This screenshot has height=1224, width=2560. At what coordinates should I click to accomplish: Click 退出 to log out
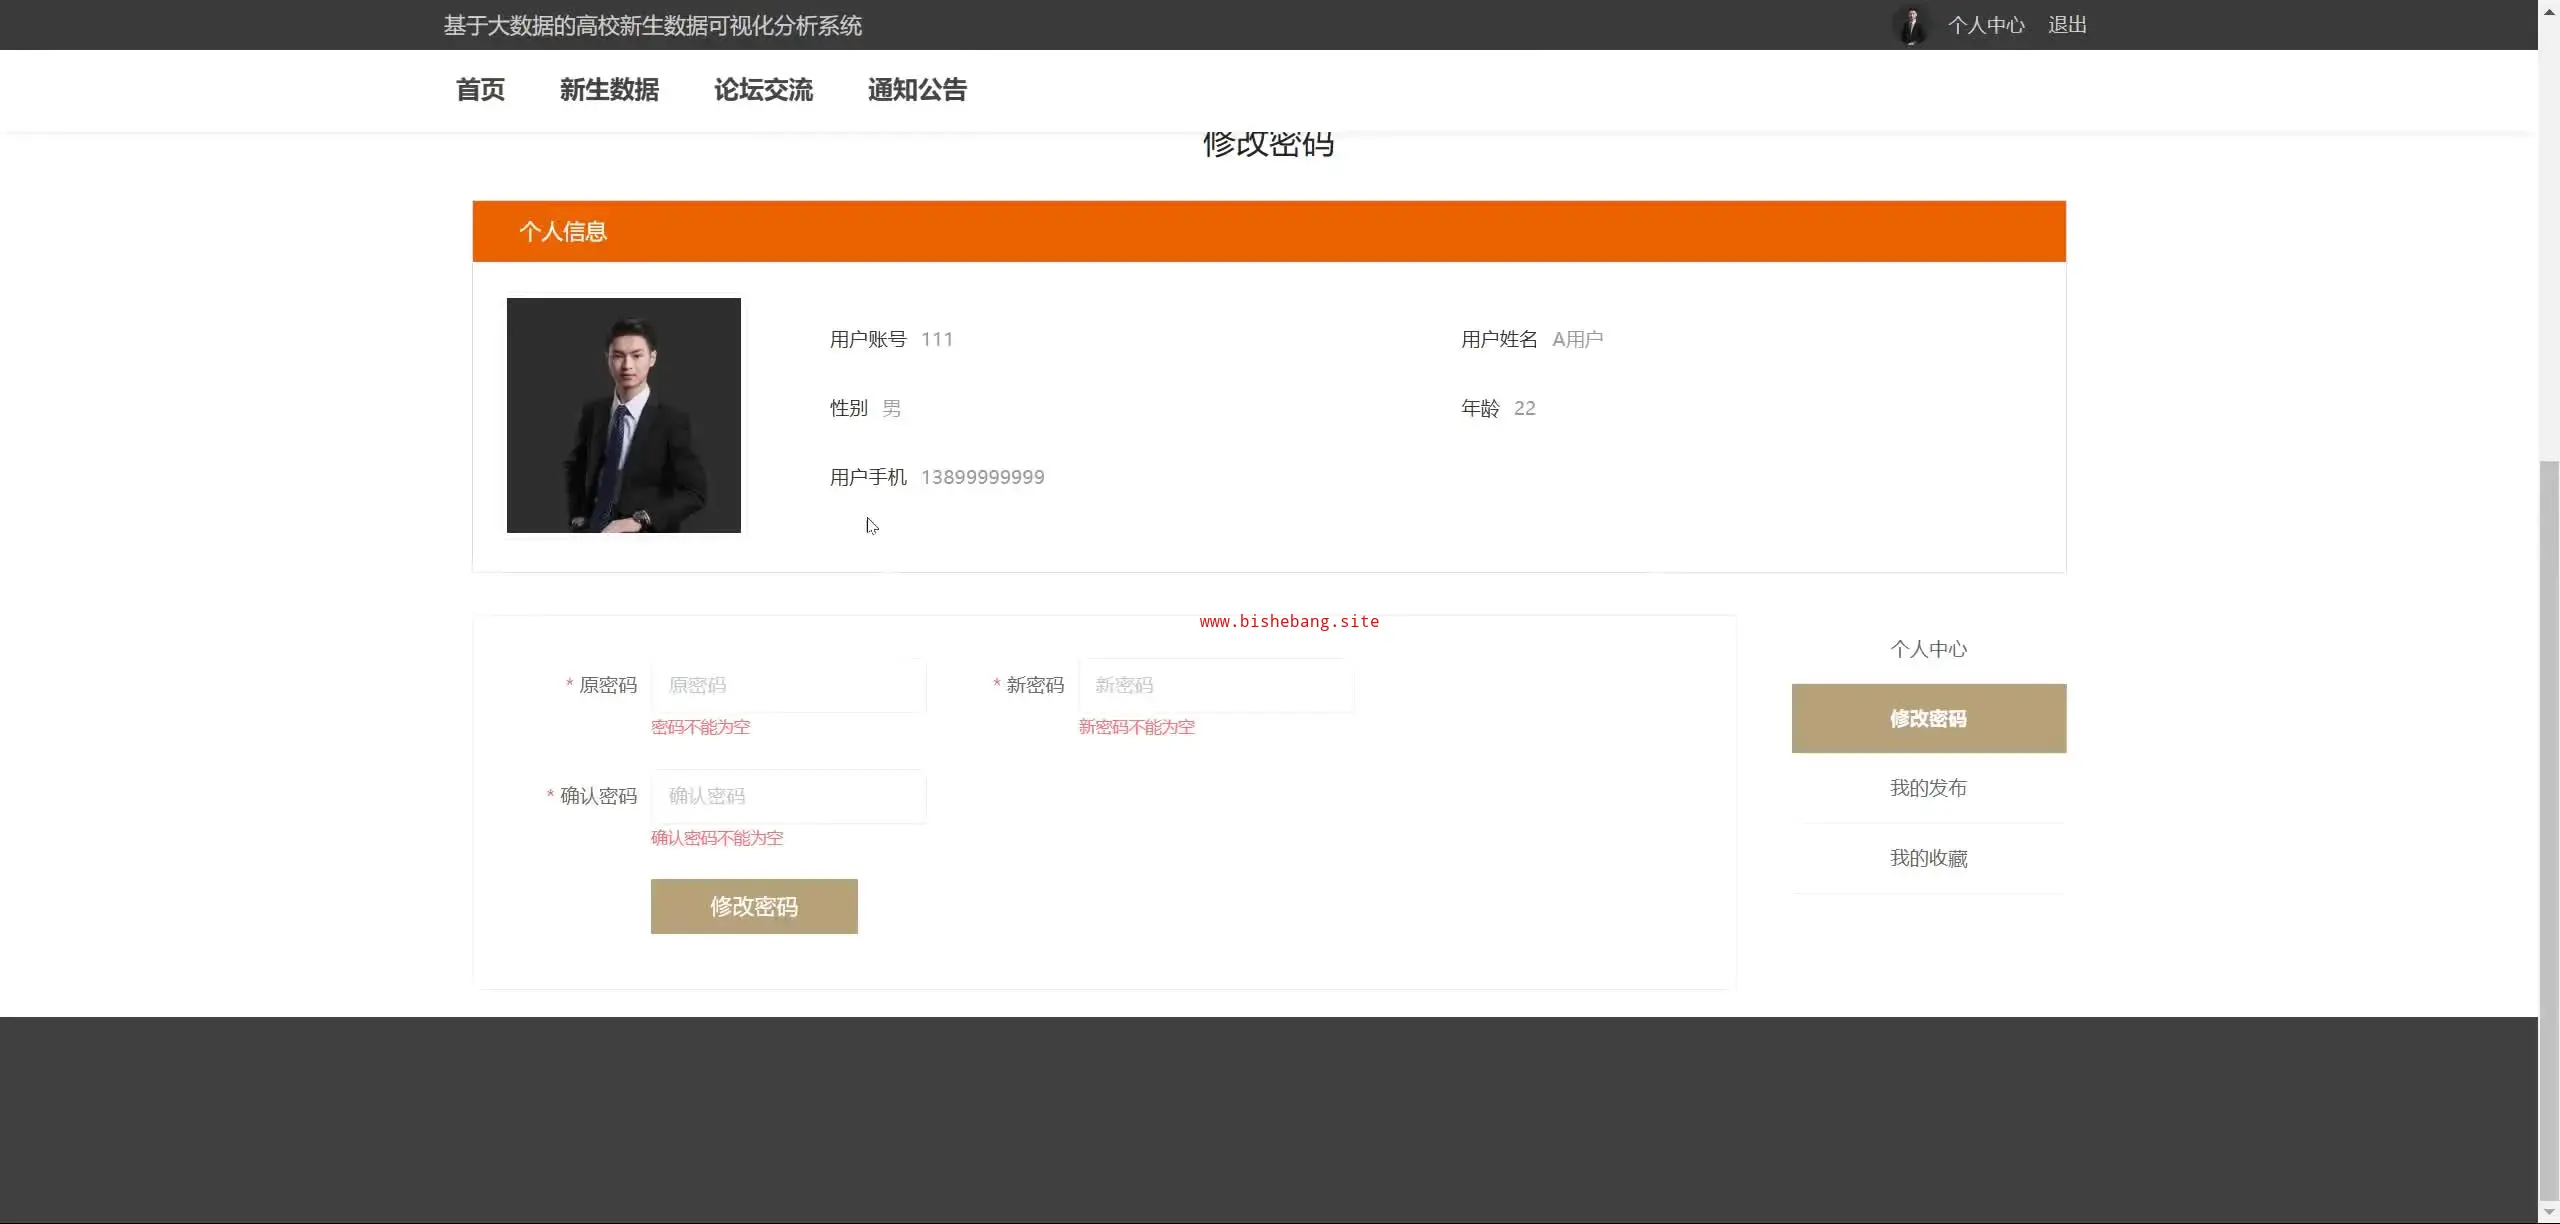[2067, 25]
